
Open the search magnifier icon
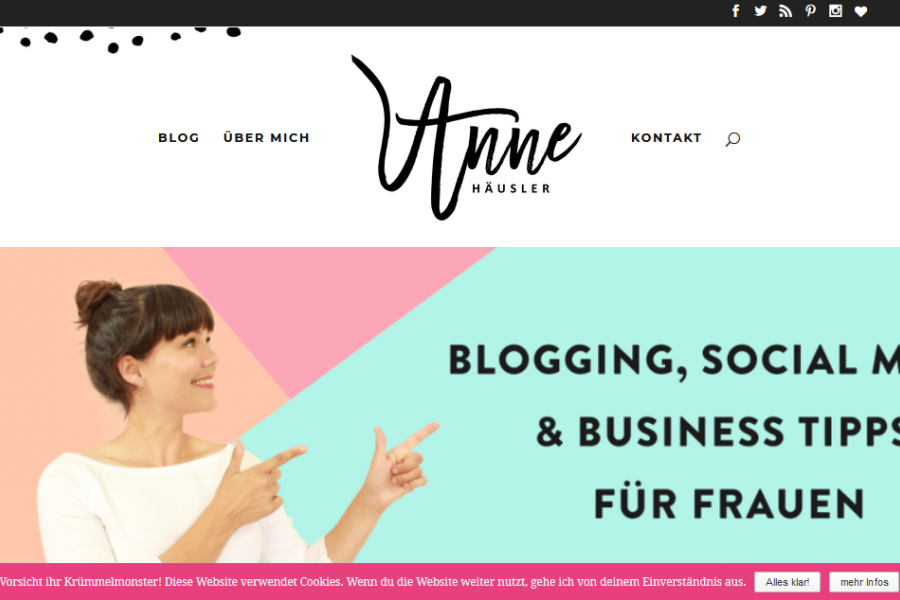coord(732,139)
